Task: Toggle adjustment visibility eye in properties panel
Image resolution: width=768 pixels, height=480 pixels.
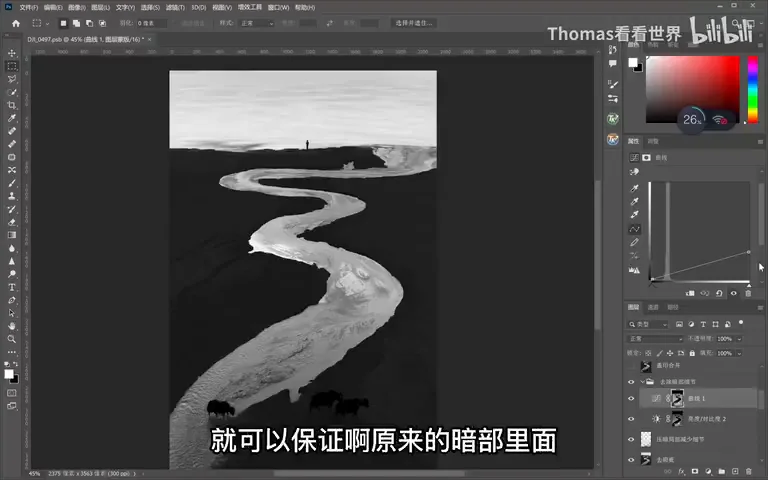Action: [x=733, y=293]
